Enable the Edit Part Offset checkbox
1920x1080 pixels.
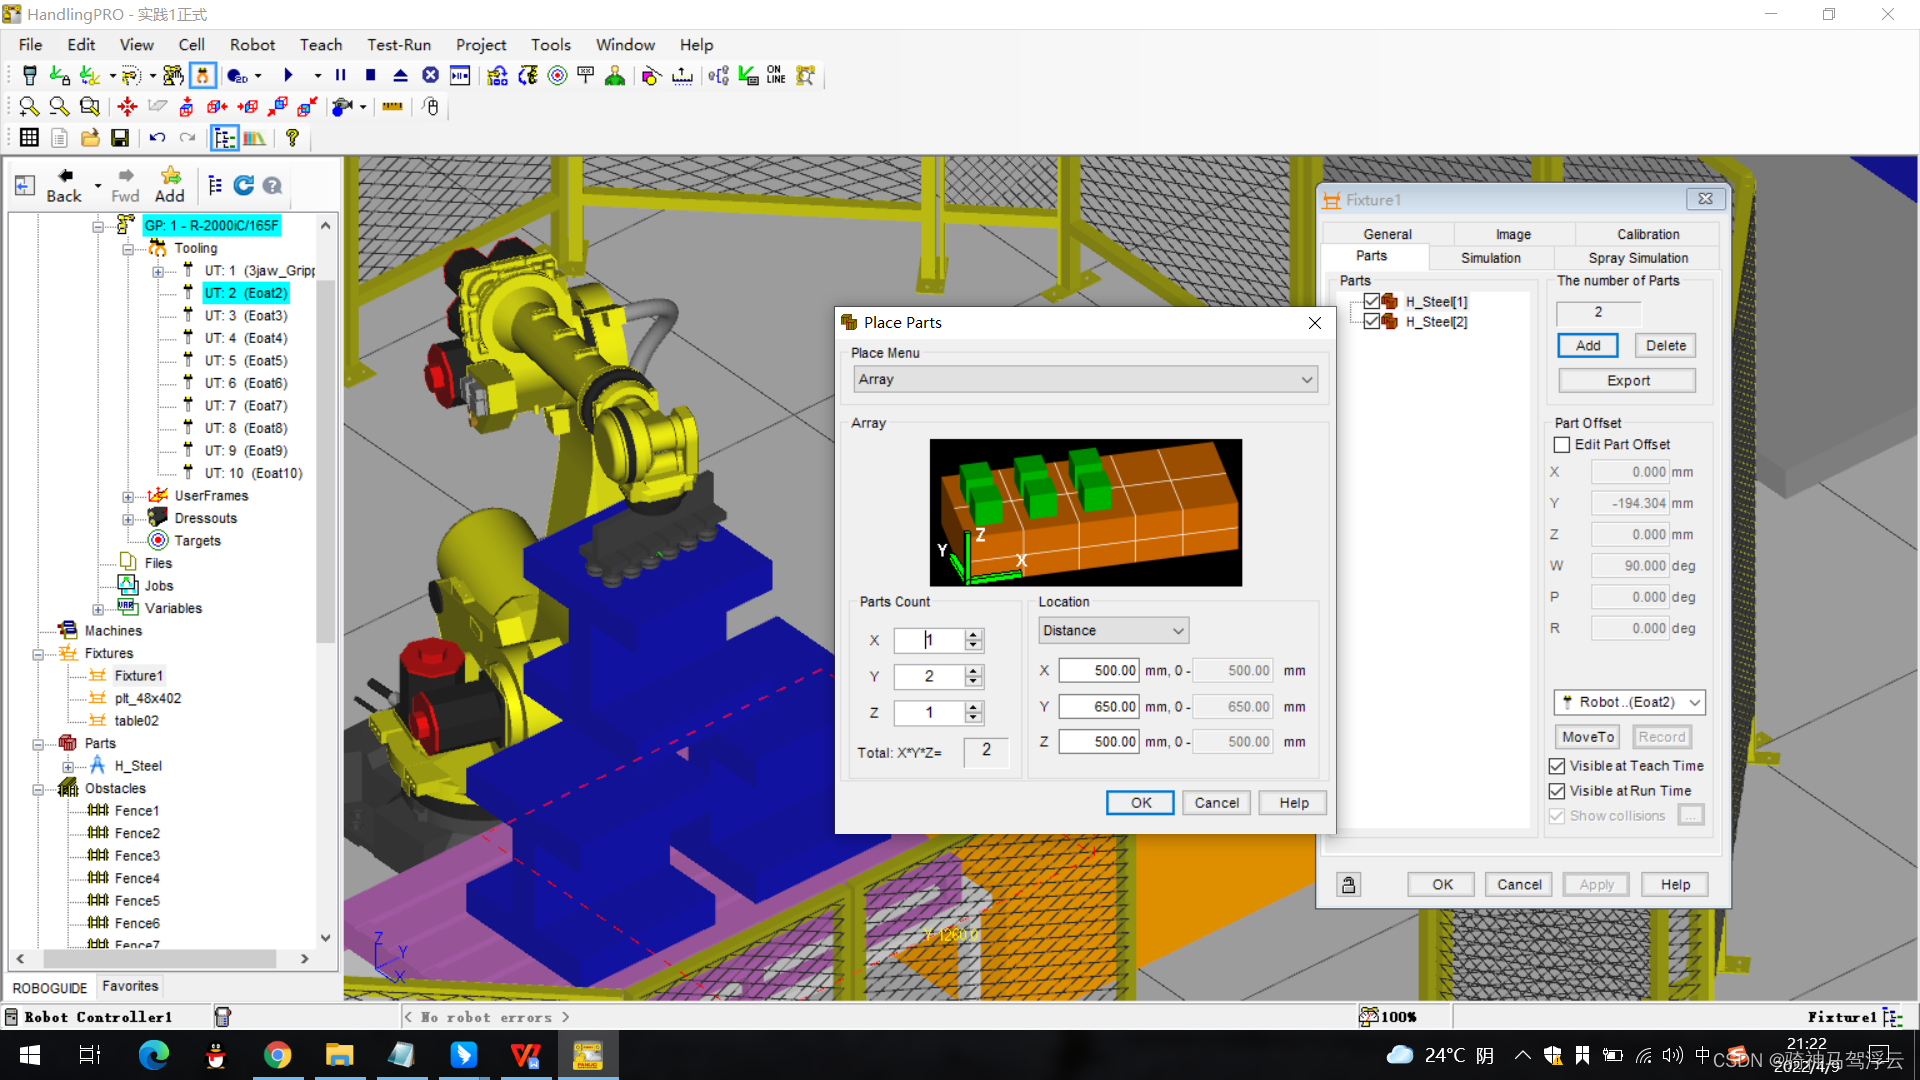point(1561,444)
